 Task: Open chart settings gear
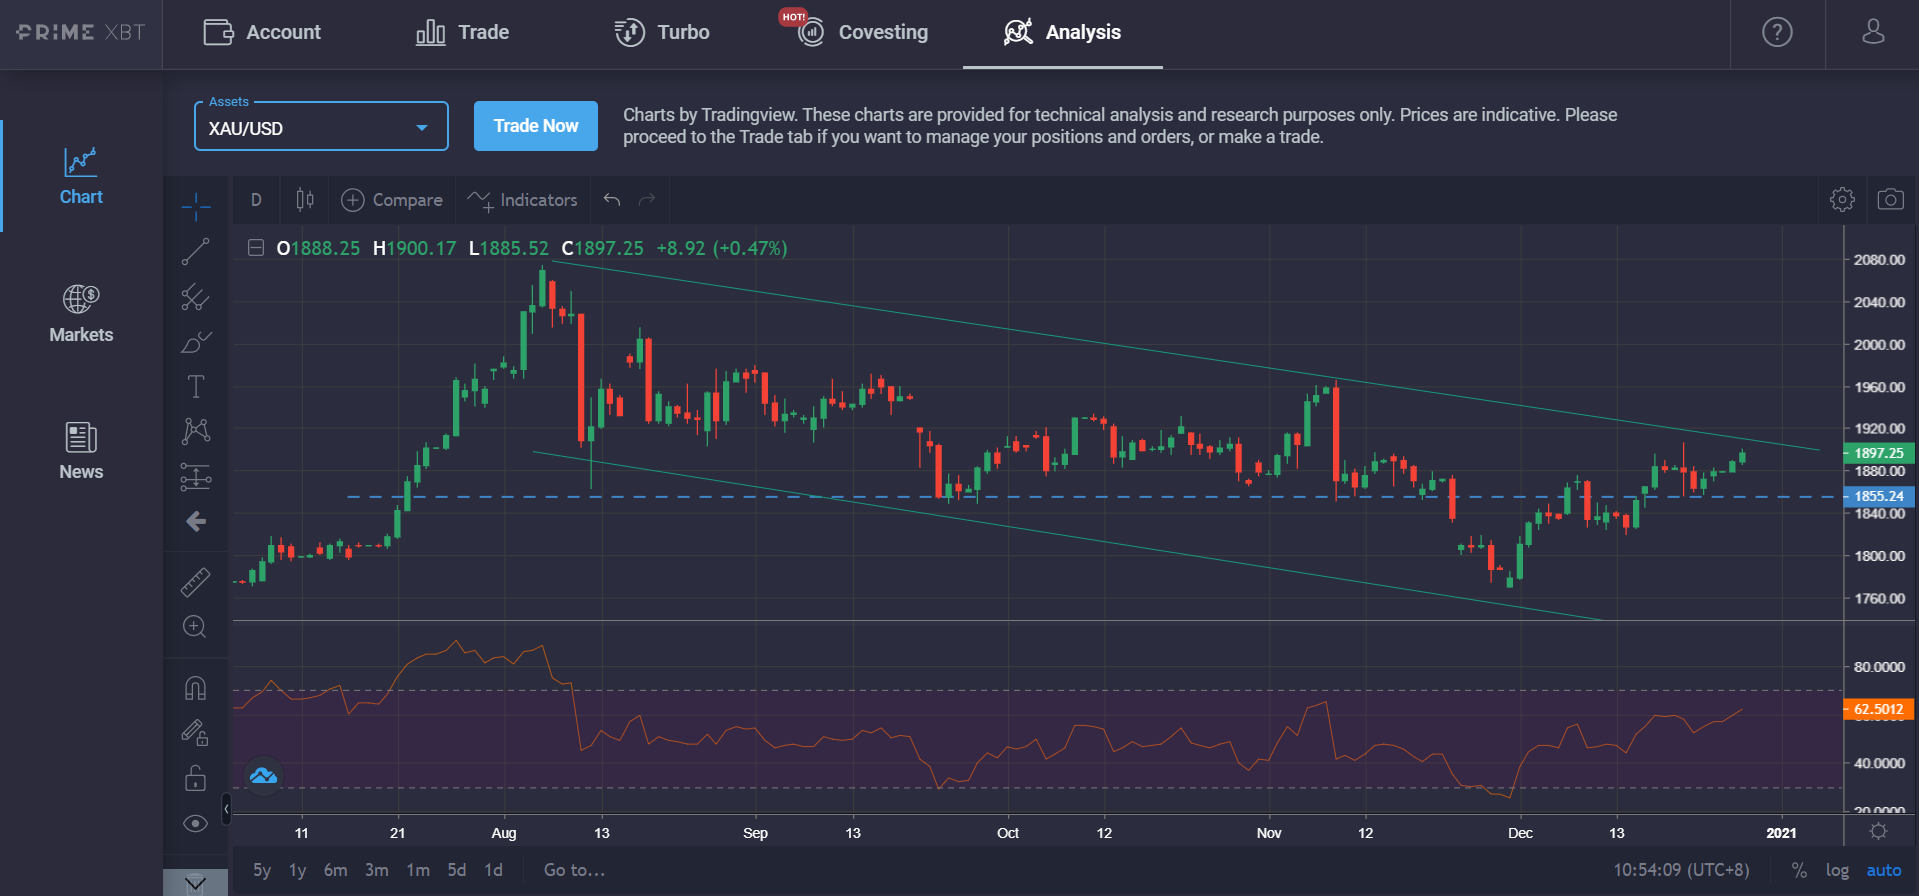pyautogui.click(x=1842, y=200)
